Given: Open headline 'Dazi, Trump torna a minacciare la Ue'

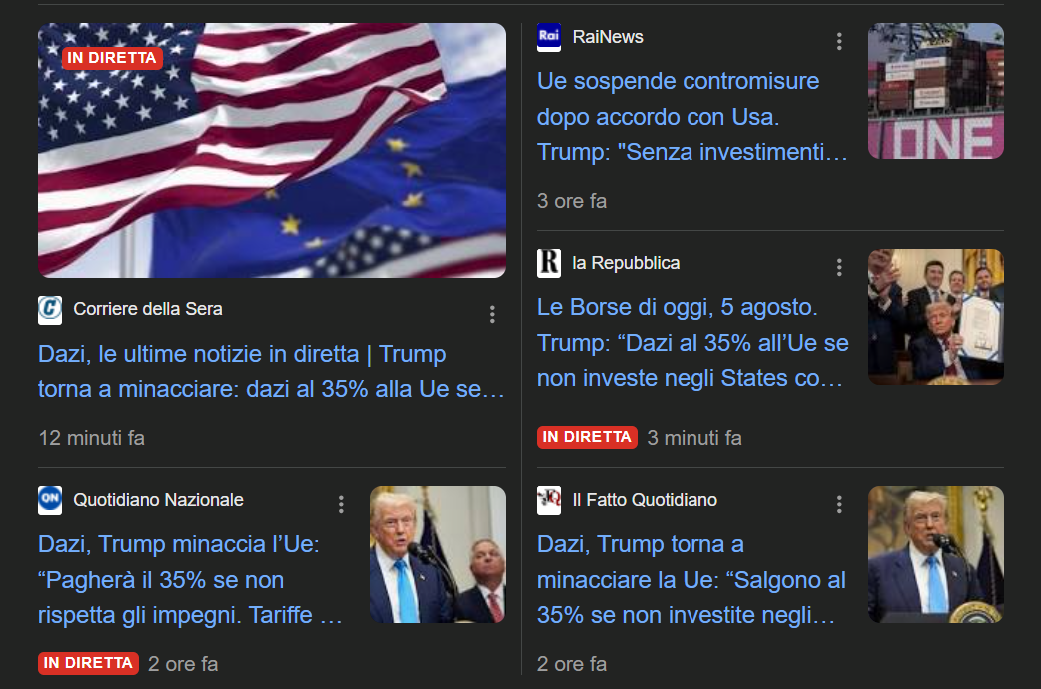Looking at the screenshot, I should coord(691,579).
